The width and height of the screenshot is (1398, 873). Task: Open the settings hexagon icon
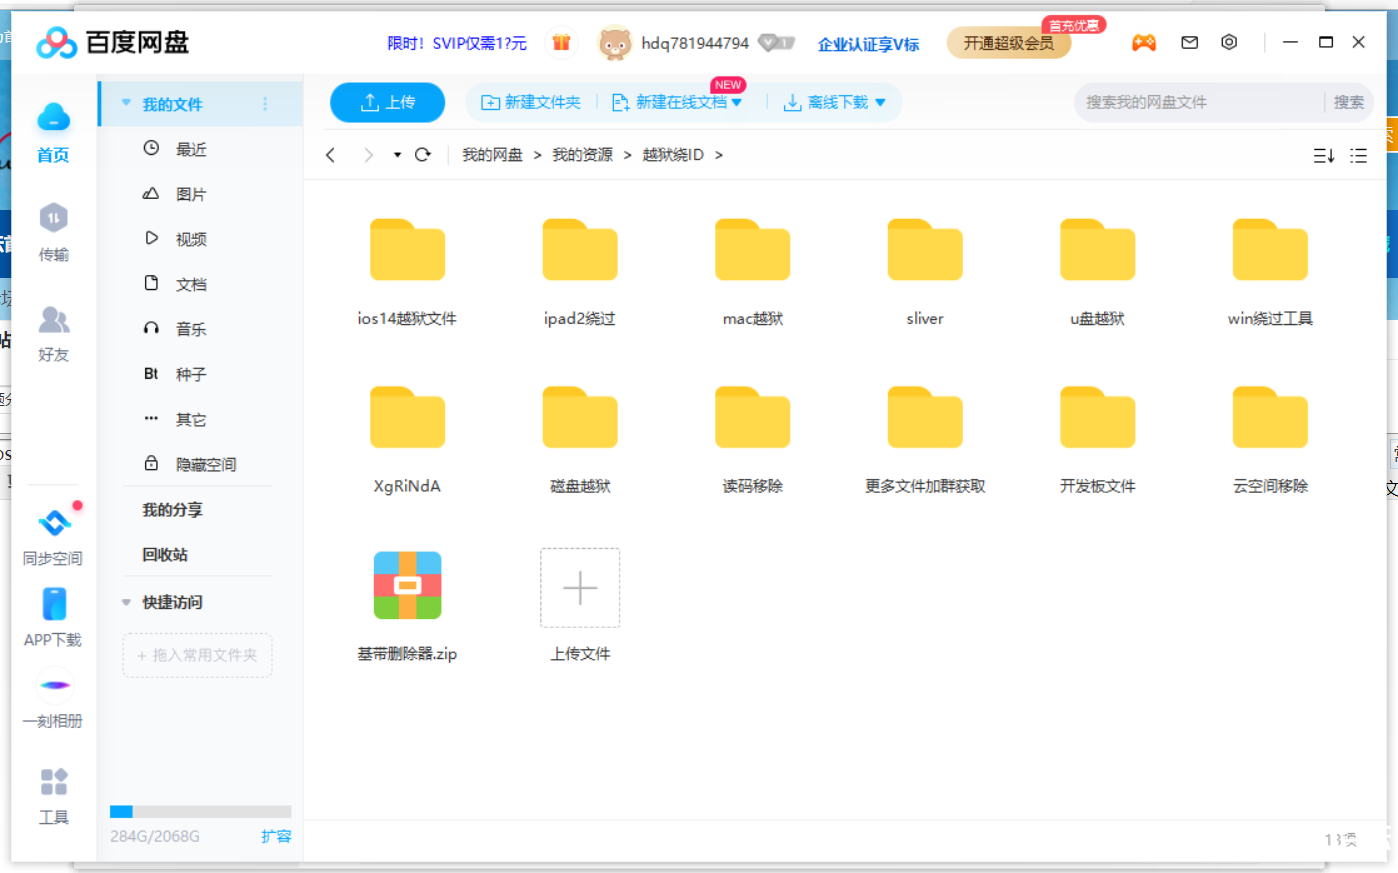[x=1229, y=42]
